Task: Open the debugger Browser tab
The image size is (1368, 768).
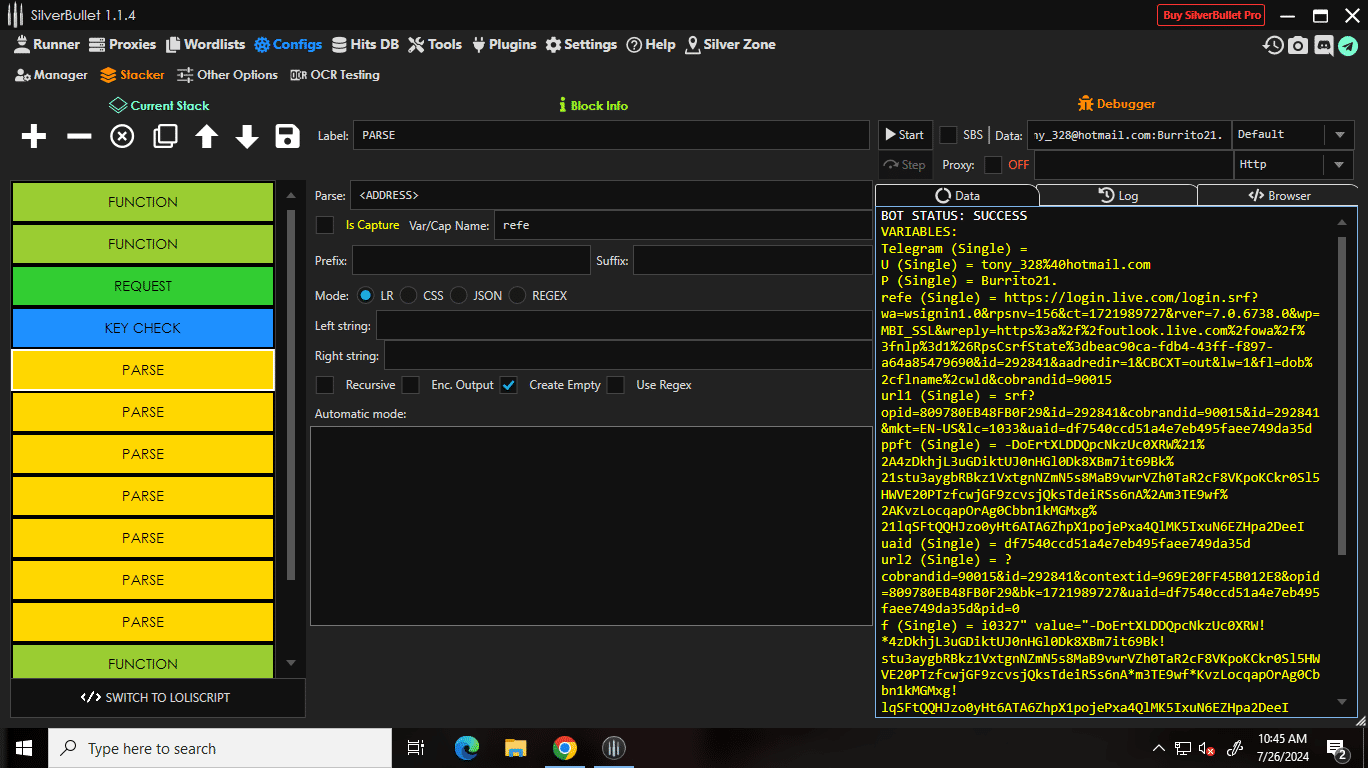Action: pyautogui.click(x=1278, y=195)
